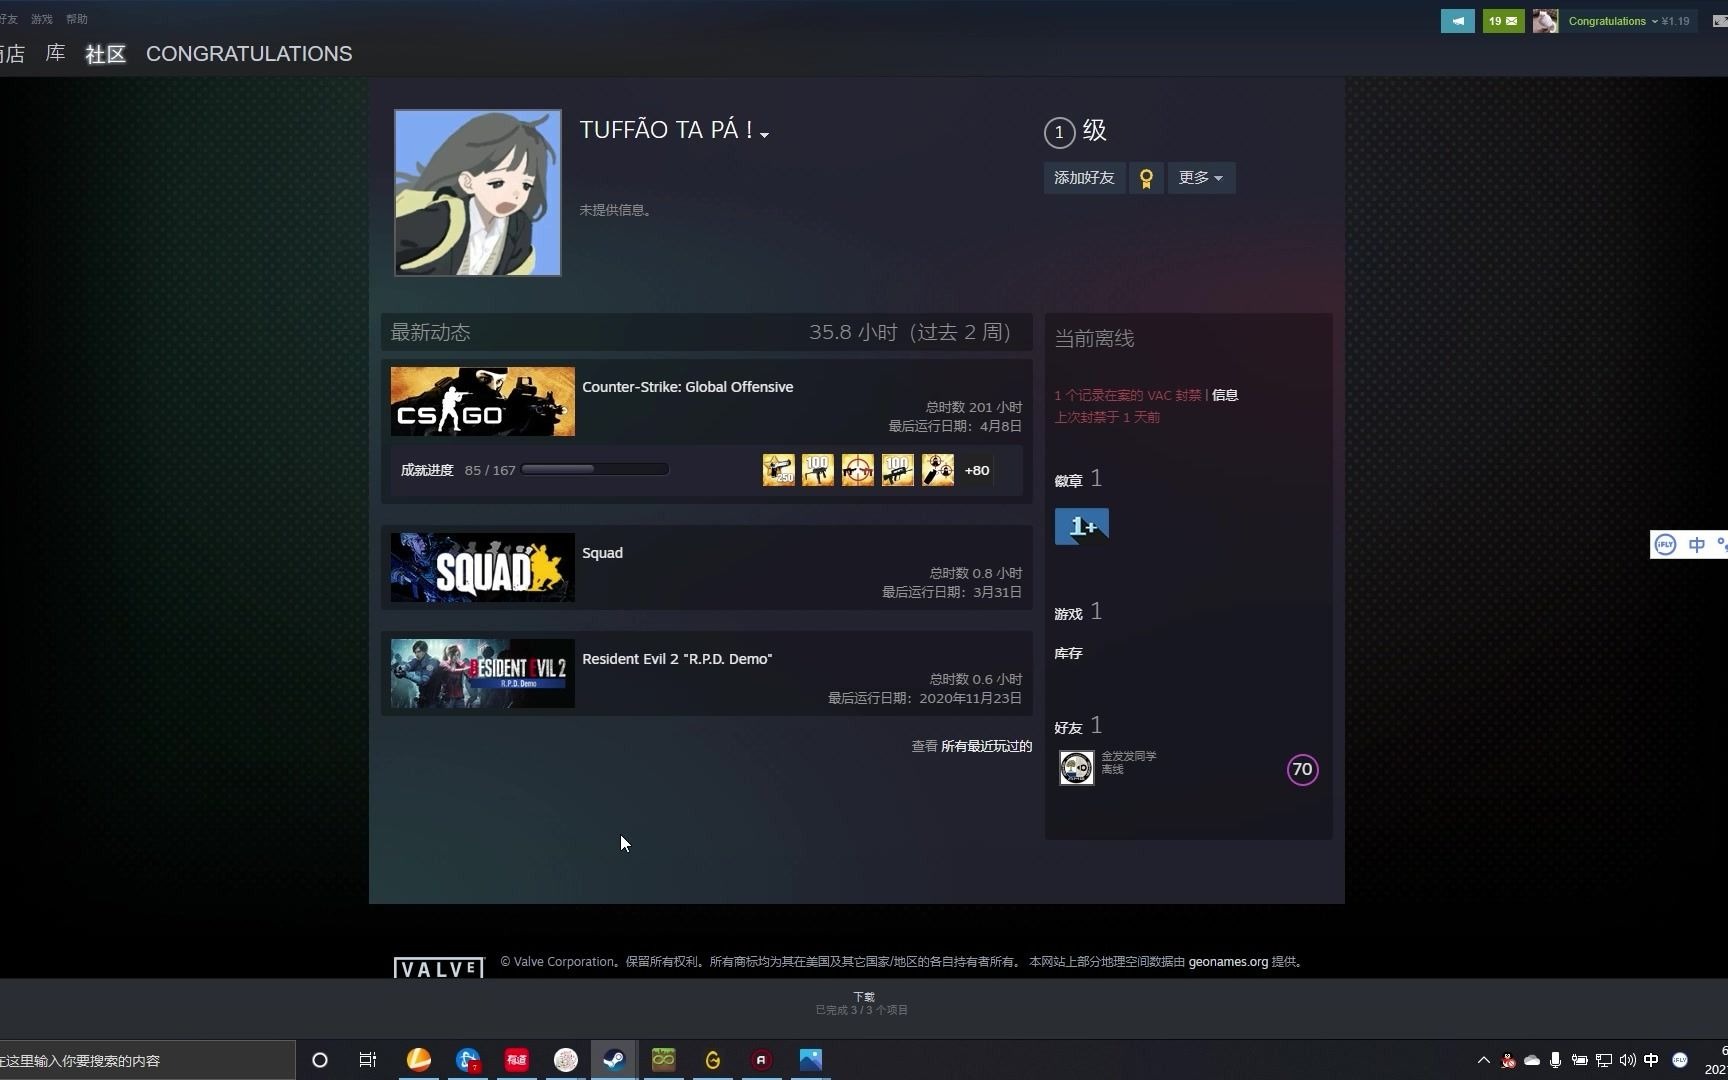Open Steam announcements via megaphone icon
This screenshot has height=1080, width=1728.
tap(1457, 20)
